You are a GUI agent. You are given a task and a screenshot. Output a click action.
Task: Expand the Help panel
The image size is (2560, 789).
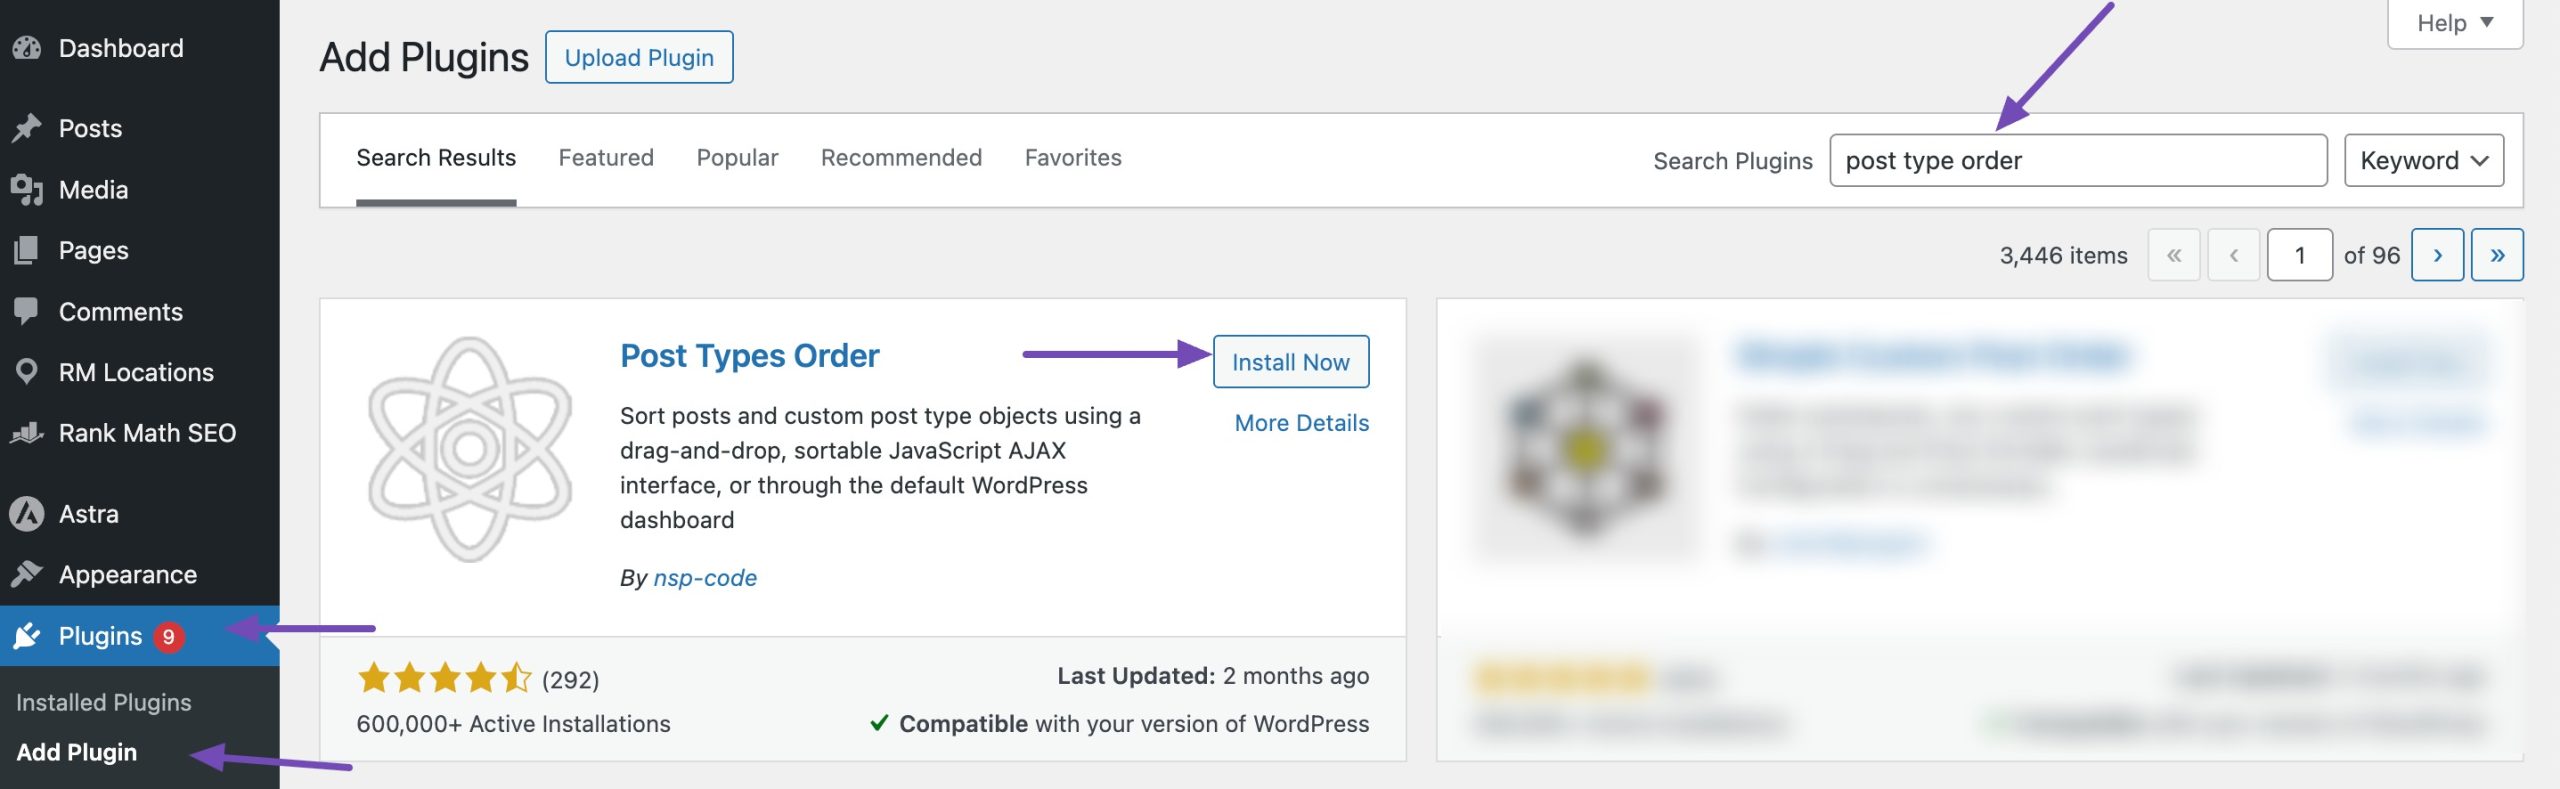coord(2454,23)
